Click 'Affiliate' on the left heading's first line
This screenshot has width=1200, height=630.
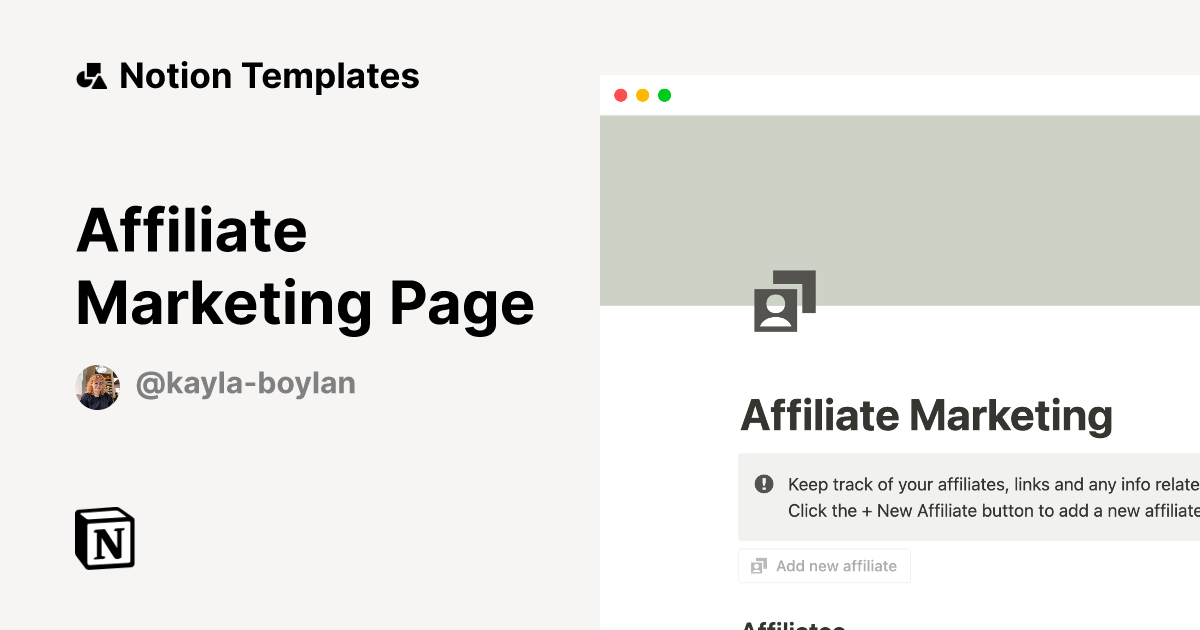(191, 230)
